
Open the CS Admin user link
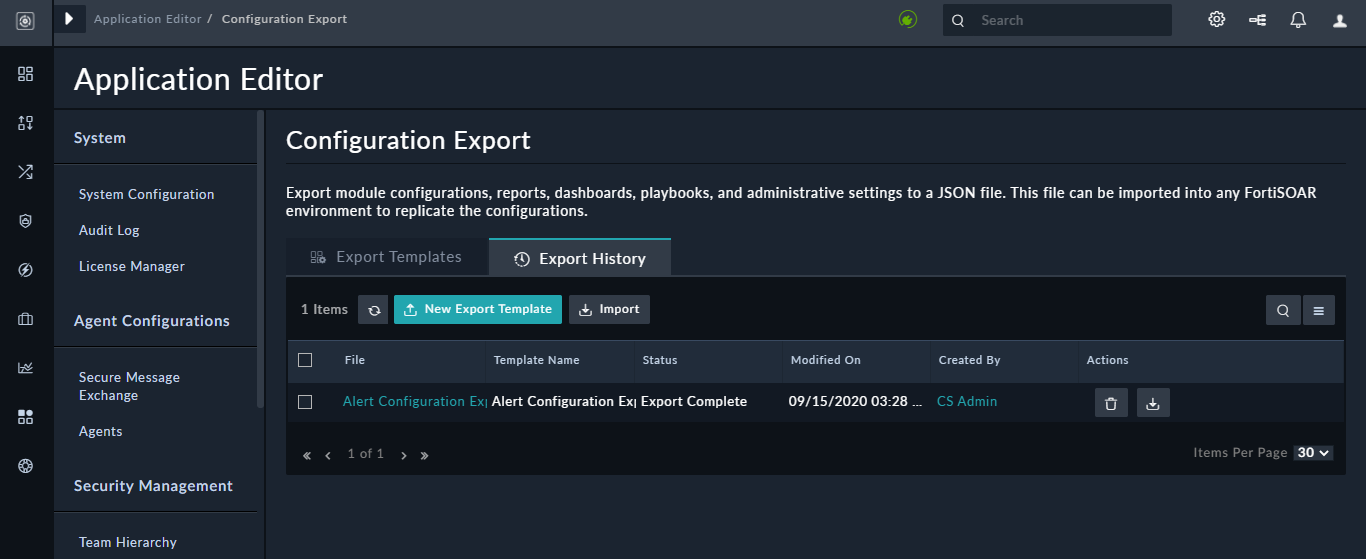point(967,402)
